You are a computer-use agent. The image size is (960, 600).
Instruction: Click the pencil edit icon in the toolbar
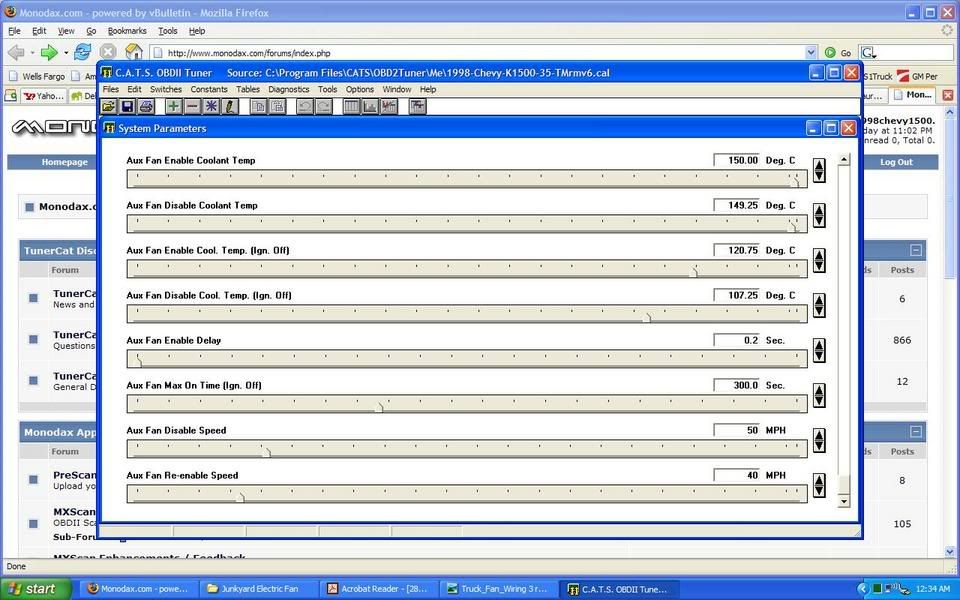click(230, 107)
